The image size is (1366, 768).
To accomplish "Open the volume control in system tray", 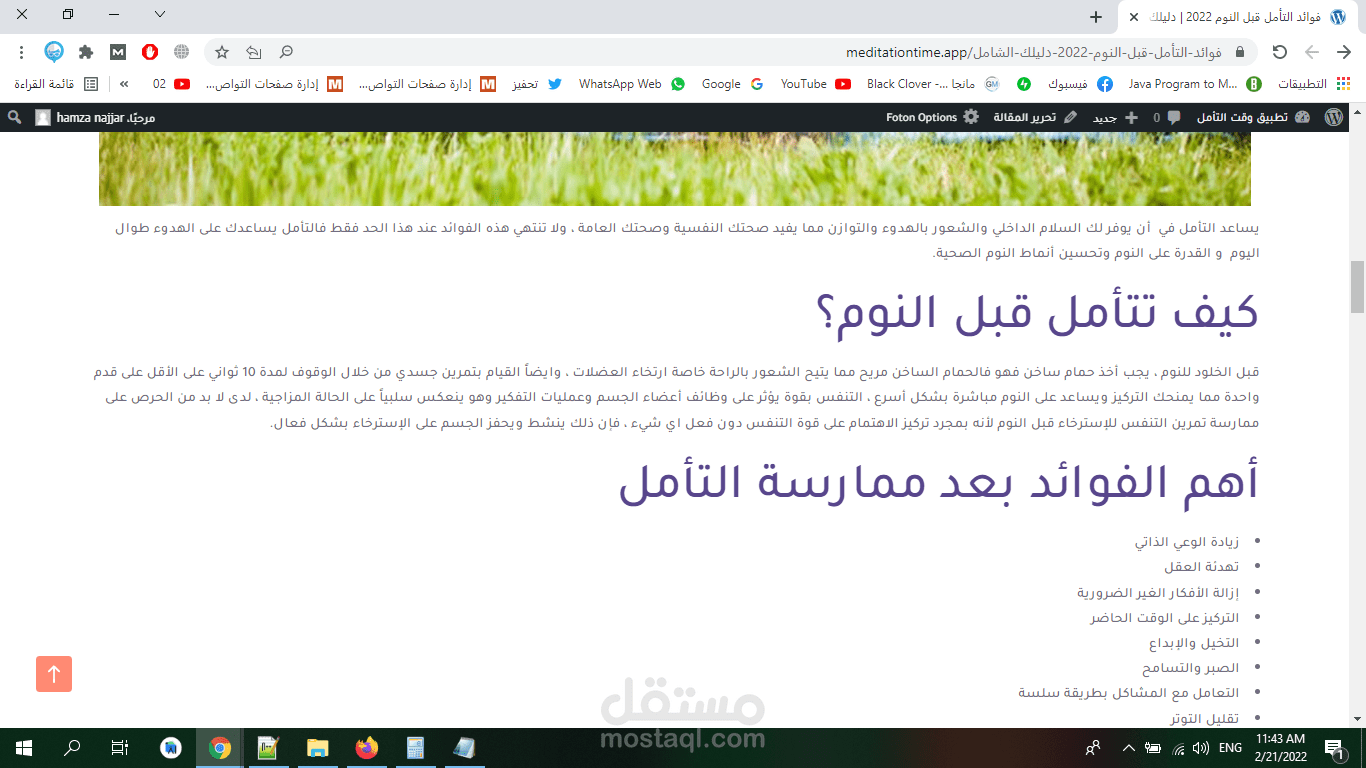I will point(1199,747).
